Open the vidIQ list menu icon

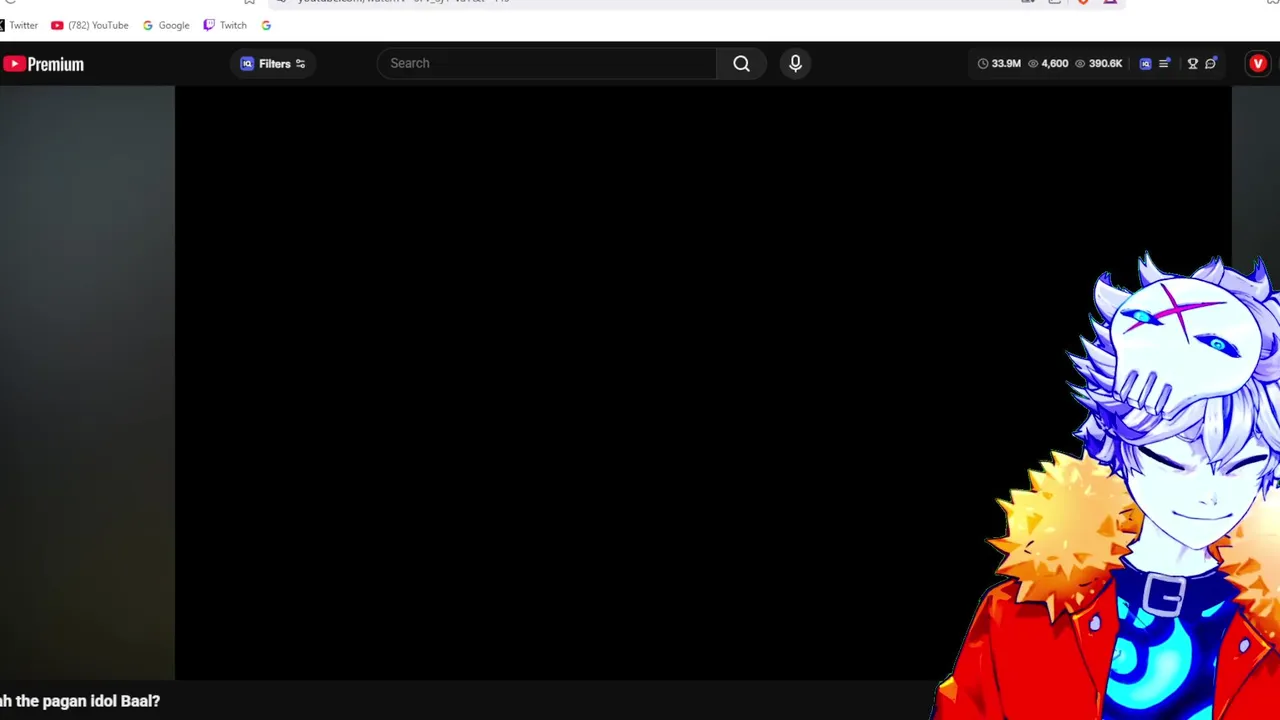click(1164, 63)
